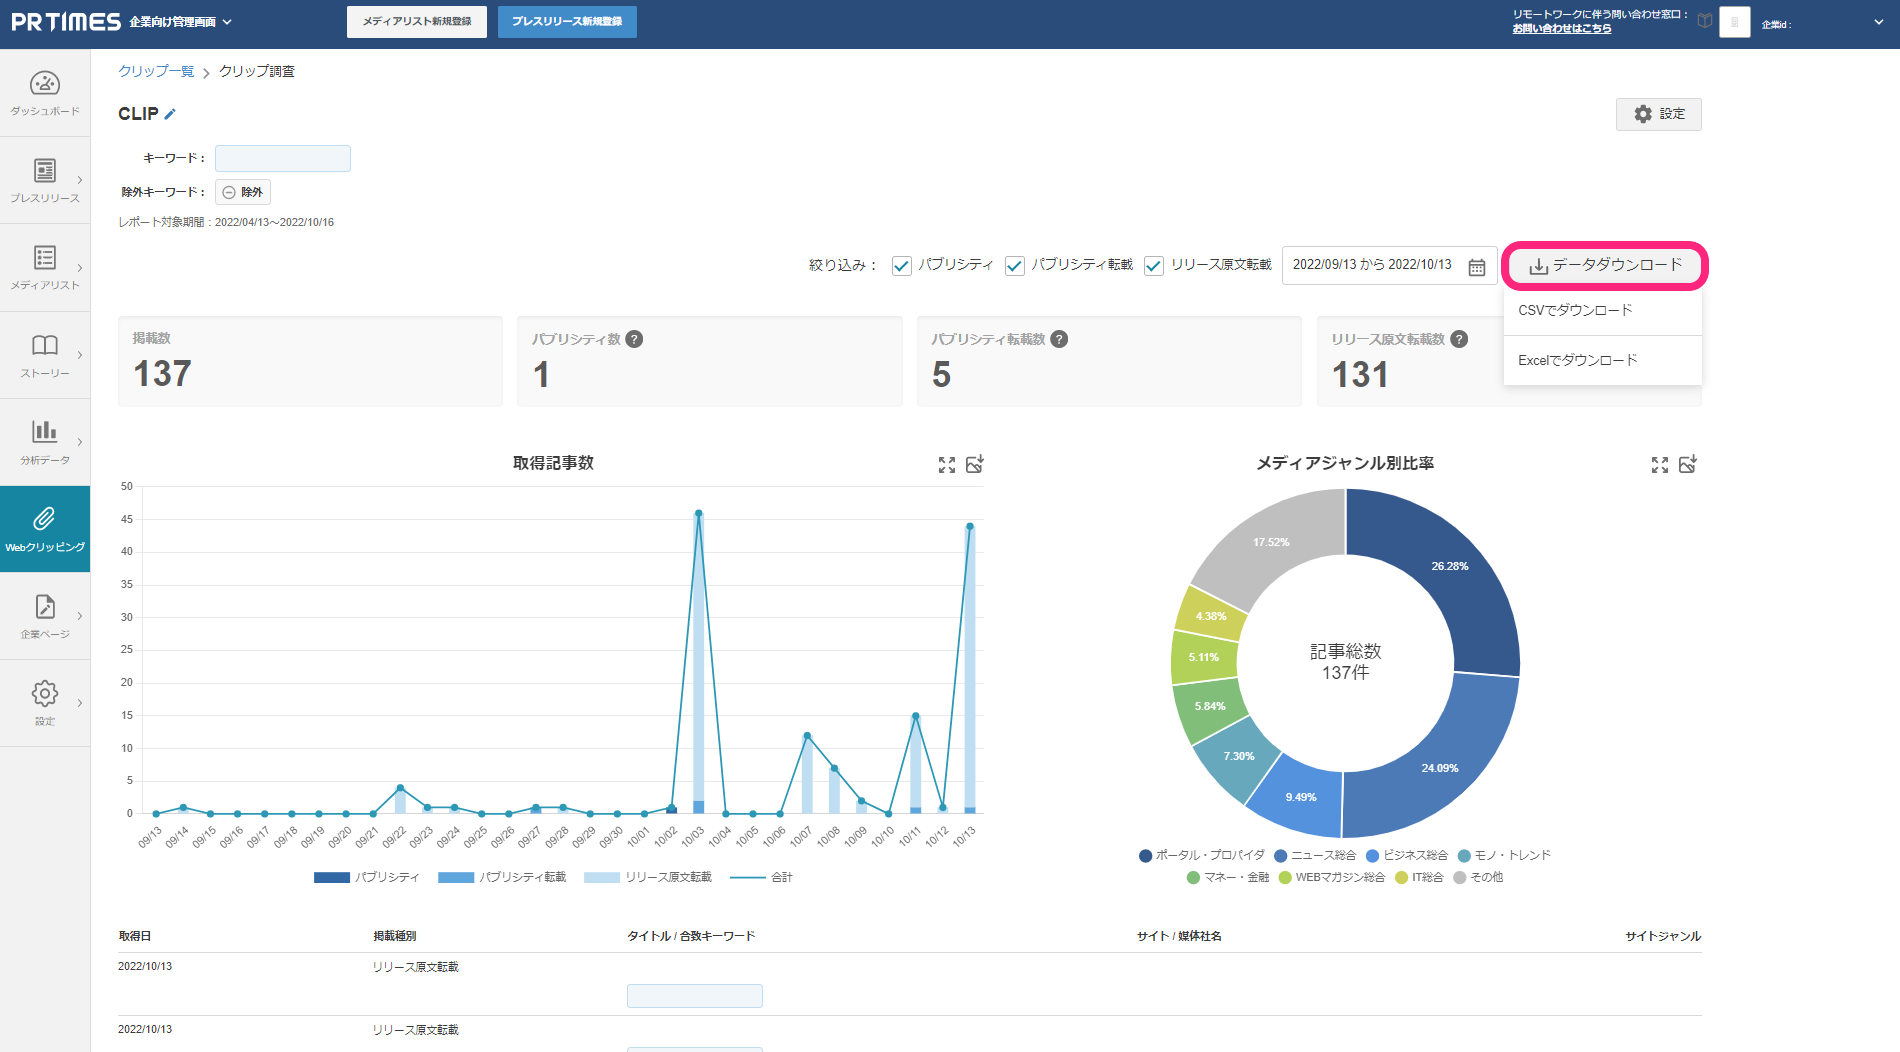Viewport: 1900px width, 1052px height.
Task: Expand the ストーリー sidebar submenu arrow
Action: pyautogui.click(x=80, y=355)
